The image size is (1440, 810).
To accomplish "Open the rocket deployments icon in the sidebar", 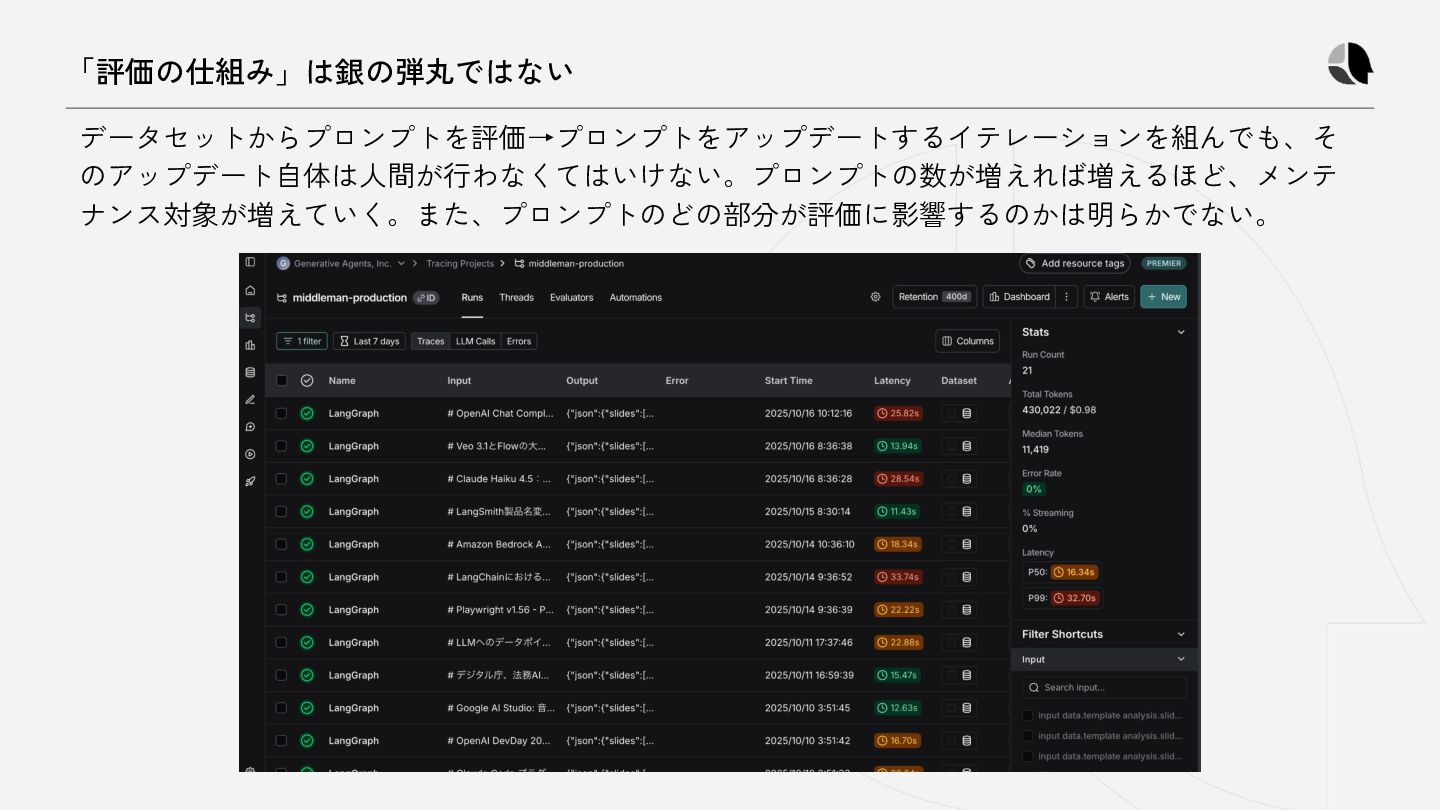I will pos(250,481).
